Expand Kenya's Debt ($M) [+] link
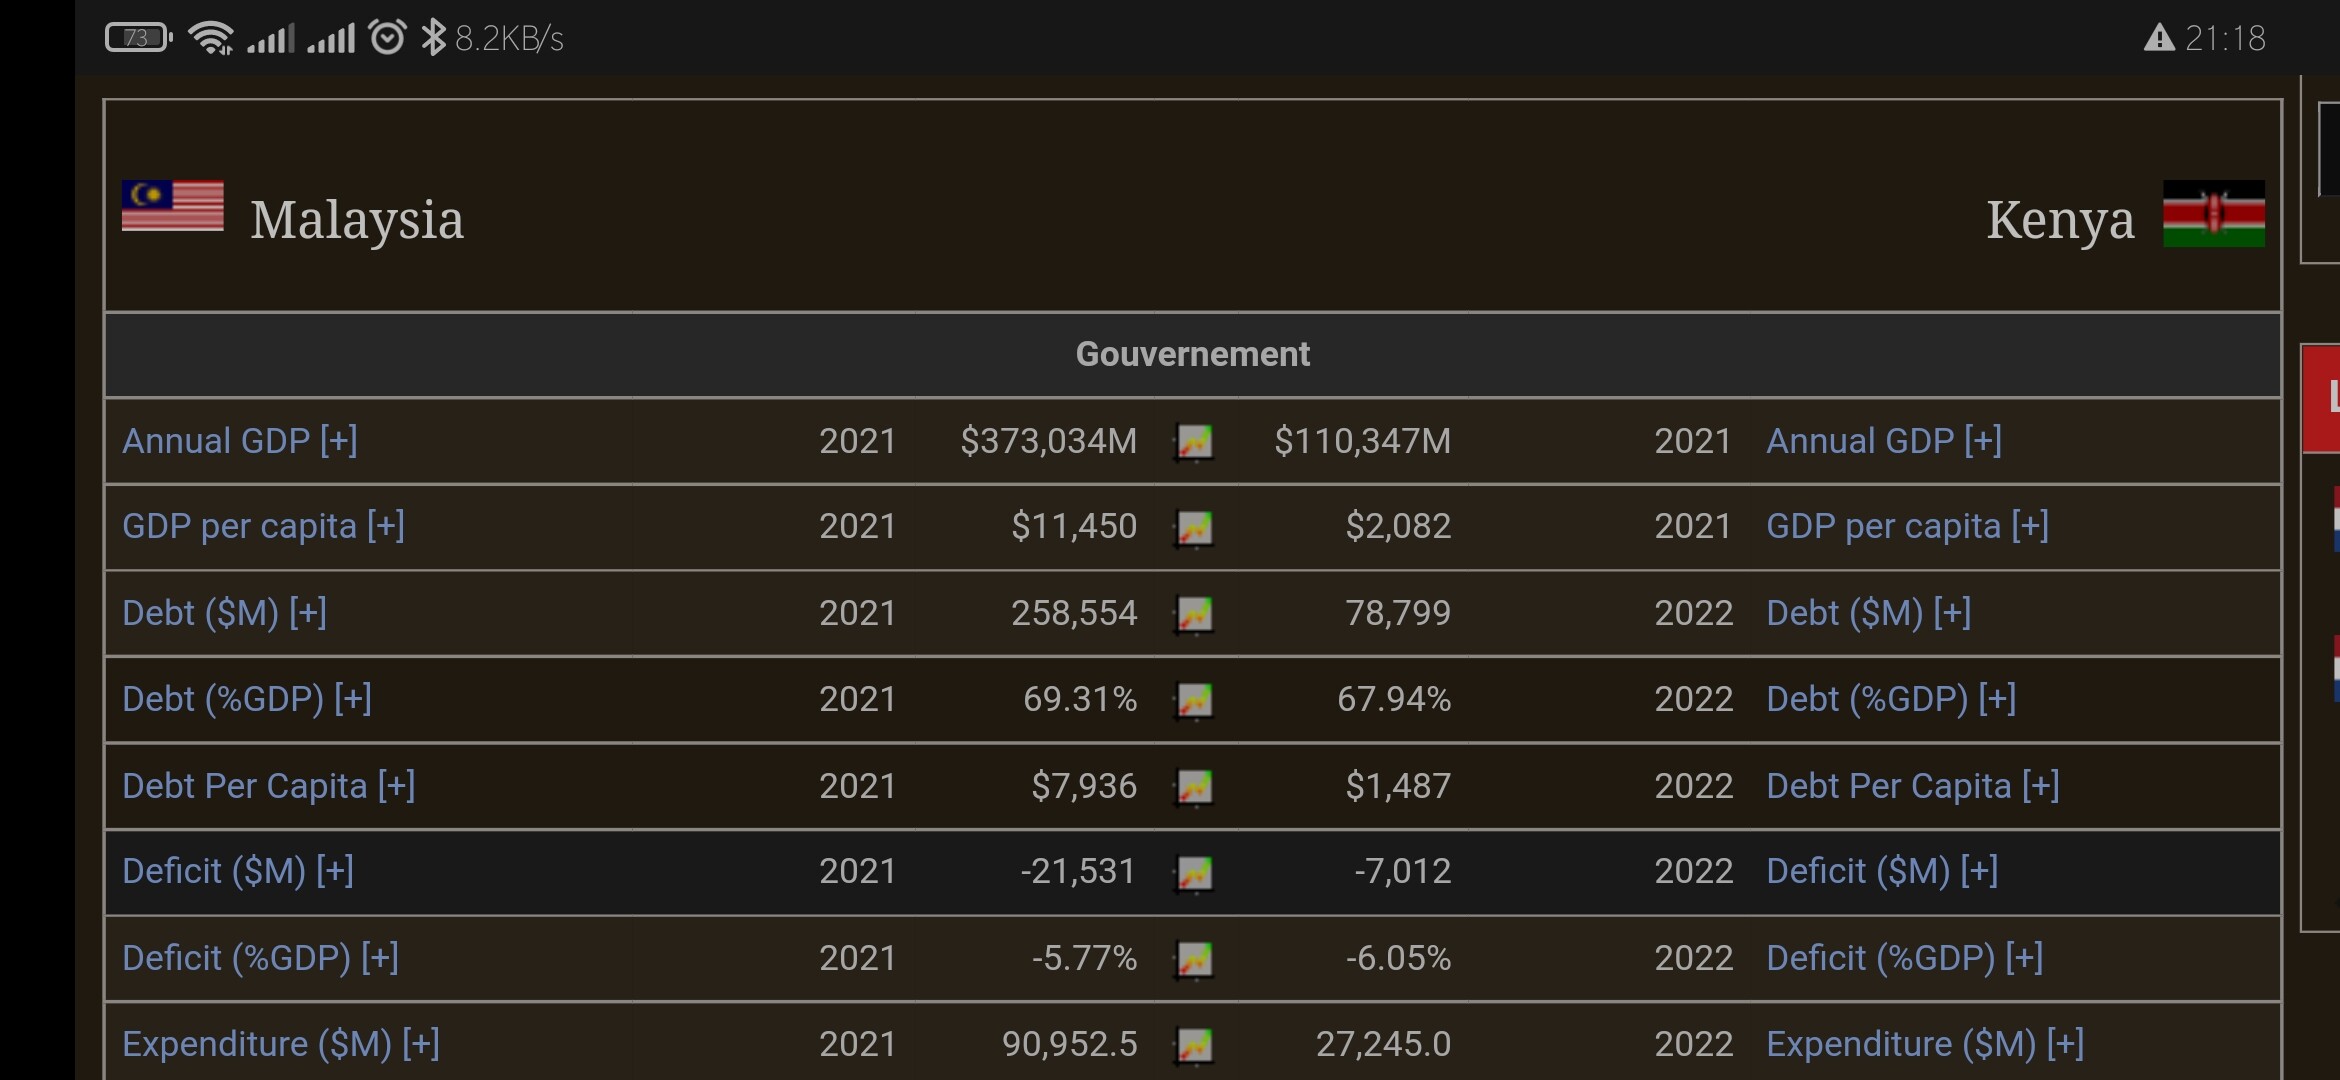The image size is (2340, 1080). tap(1868, 613)
